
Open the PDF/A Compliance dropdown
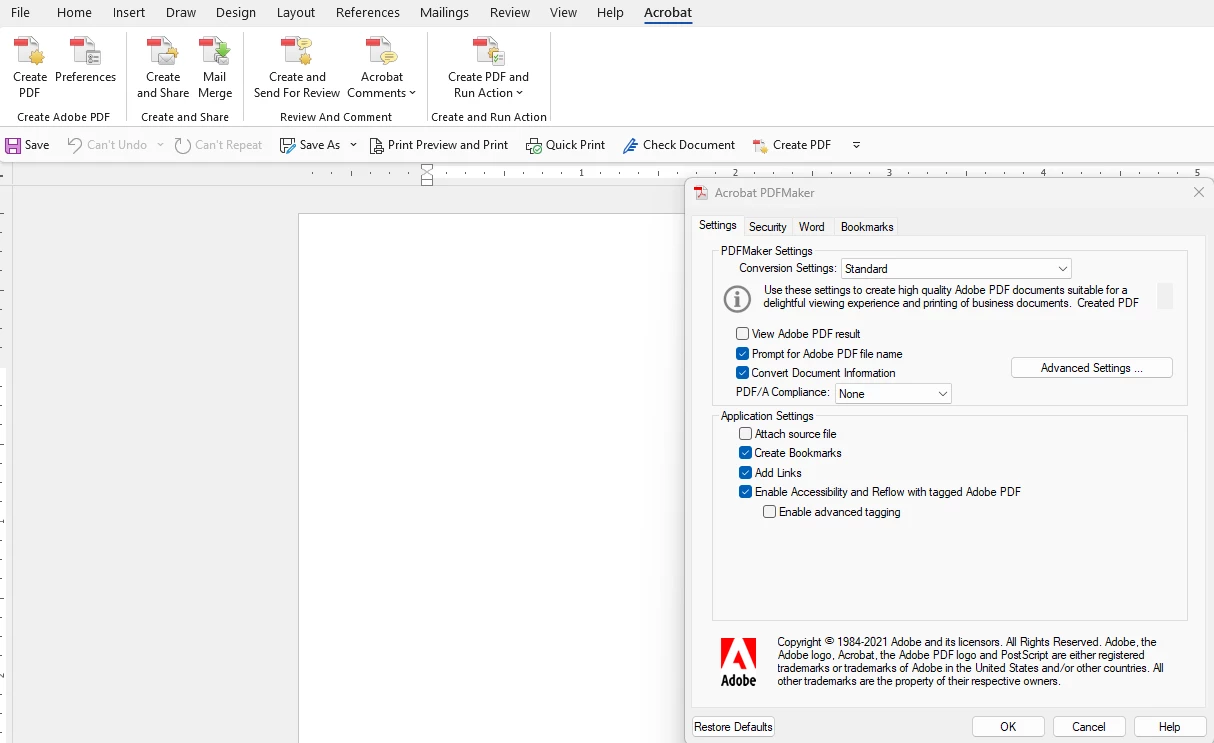tap(893, 394)
